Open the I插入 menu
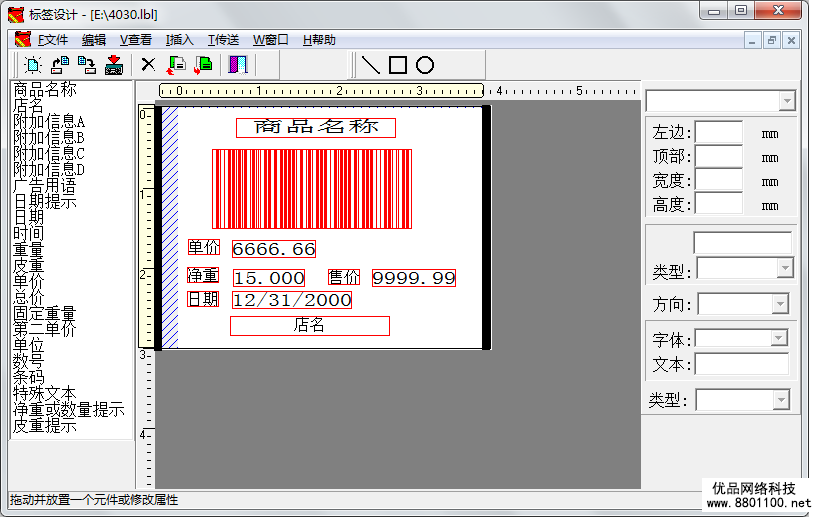This screenshot has width=819, height=517. click(x=180, y=40)
